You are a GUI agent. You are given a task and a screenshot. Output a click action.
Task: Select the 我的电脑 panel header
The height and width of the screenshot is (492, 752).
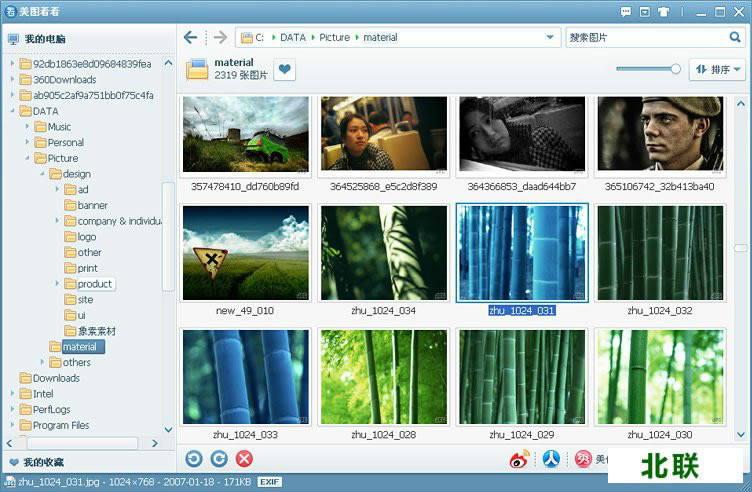tap(45, 39)
